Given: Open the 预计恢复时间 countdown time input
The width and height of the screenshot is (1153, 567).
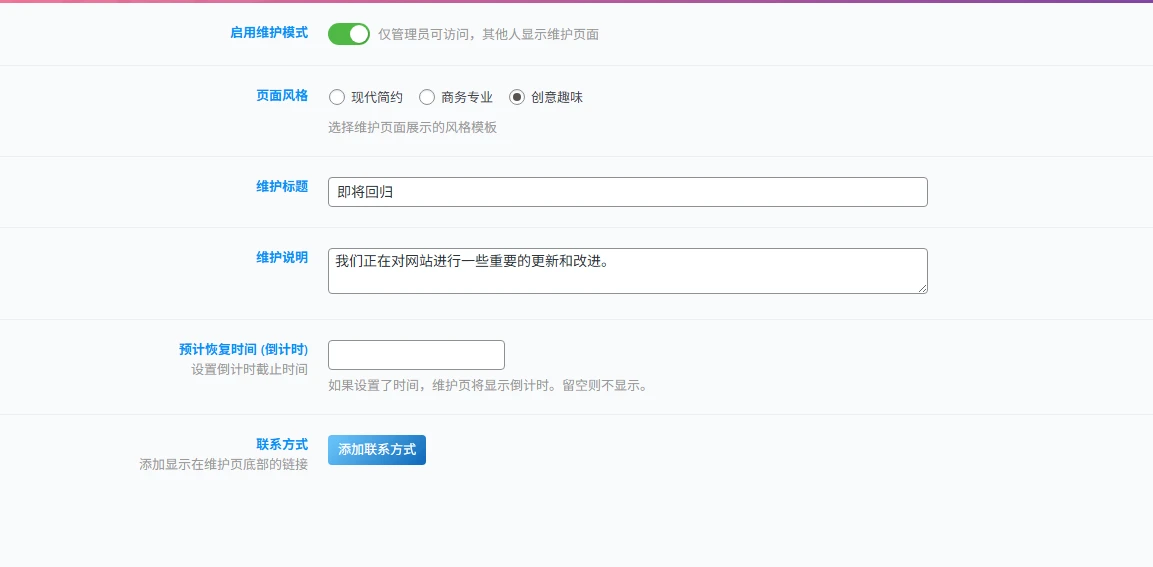Looking at the screenshot, I should 416,355.
